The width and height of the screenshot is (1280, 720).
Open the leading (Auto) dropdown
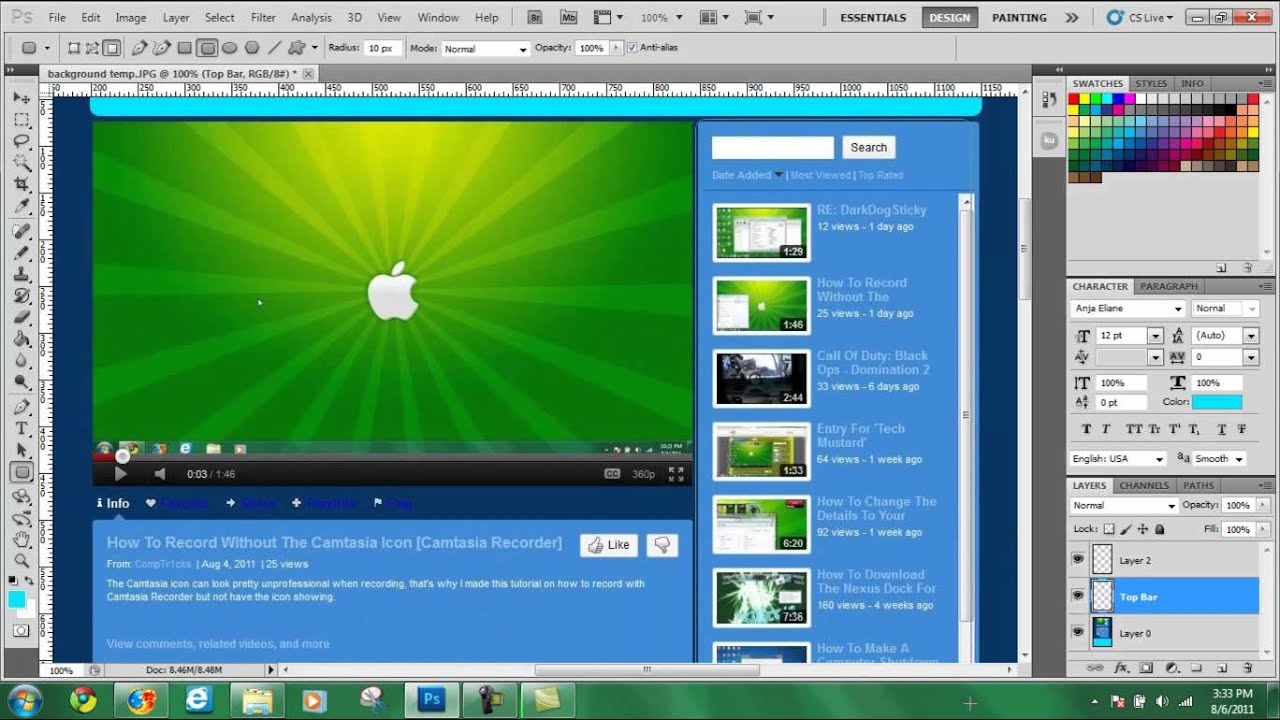click(x=1251, y=336)
